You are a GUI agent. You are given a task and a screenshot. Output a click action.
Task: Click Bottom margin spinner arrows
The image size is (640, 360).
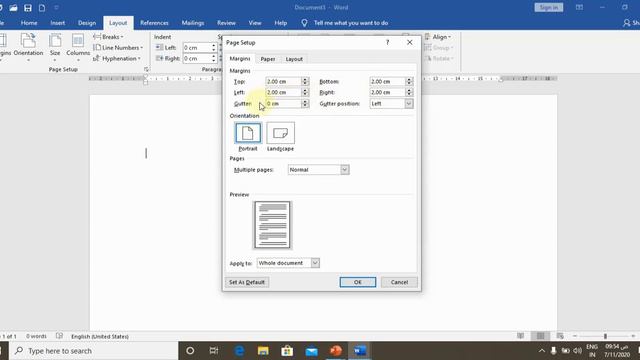pyautogui.click(x=409, y=82)
